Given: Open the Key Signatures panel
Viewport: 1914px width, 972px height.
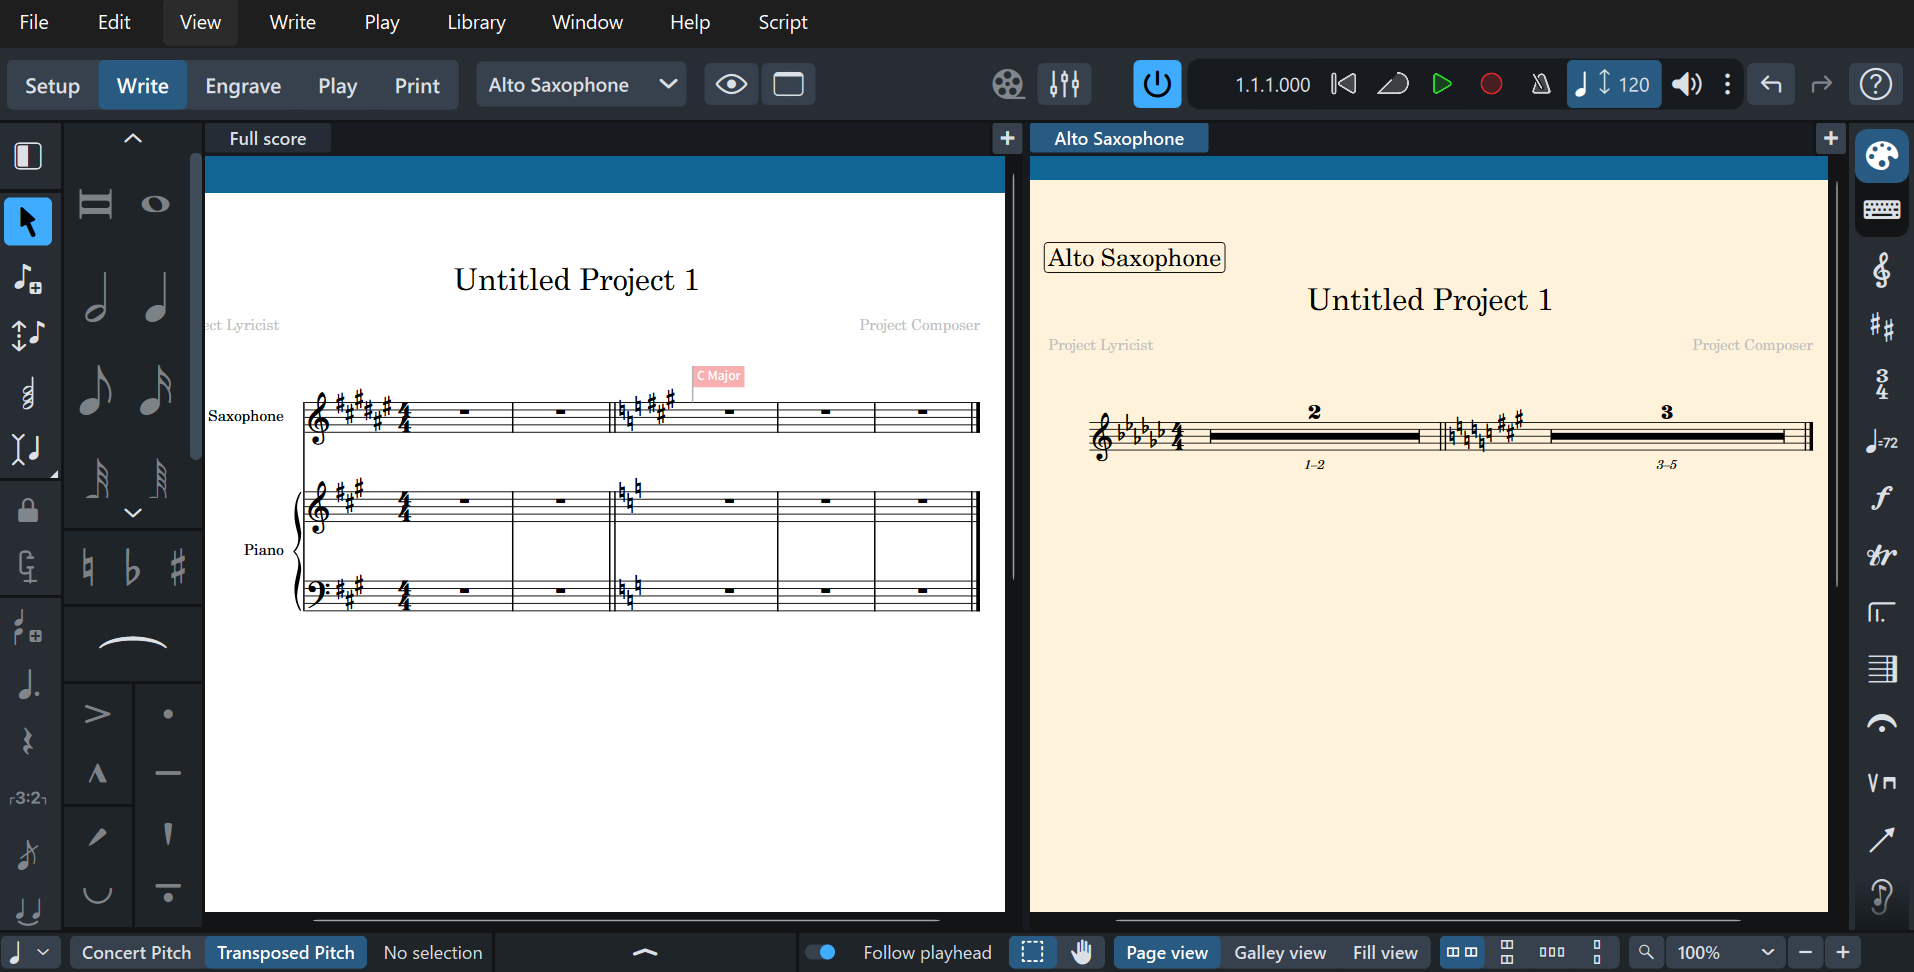Looking at the screenshot, I should [x=1881, y=327].
